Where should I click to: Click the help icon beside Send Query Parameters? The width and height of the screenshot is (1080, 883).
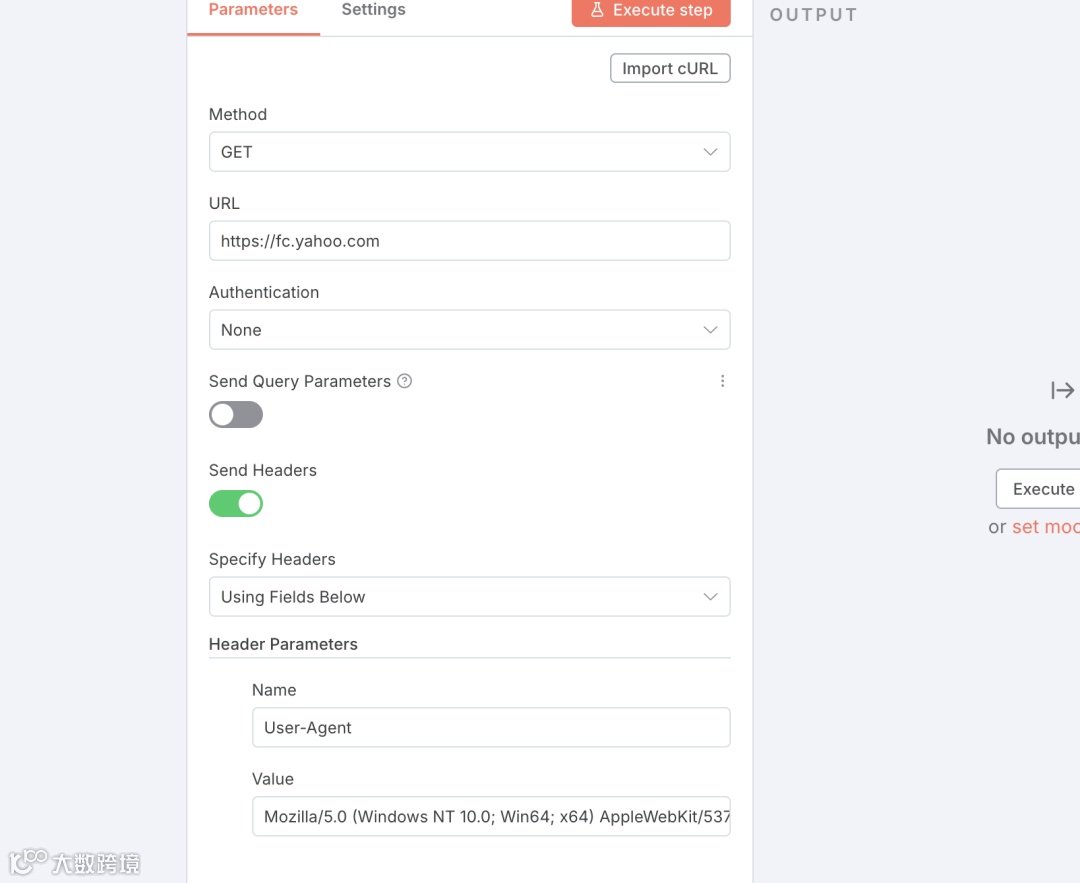point(404,381)
